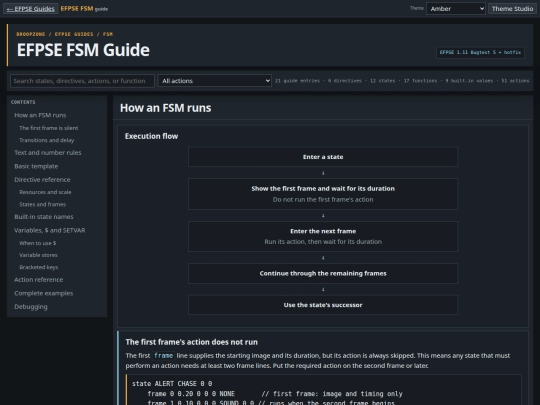Image resolution: width=540 pixels, height=405 pixels.
Task: Open The first frame is silent section
Action: click(49, 128)
